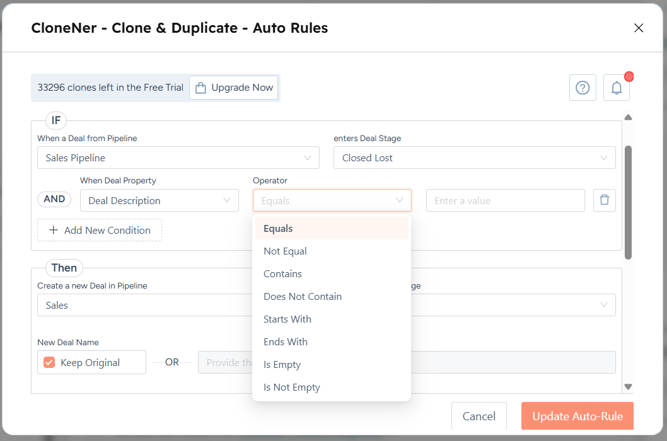Image resolution: width=667 pixels, height=441 pixels.
Task: Click the Upgrade Now button
Action: 234,88
